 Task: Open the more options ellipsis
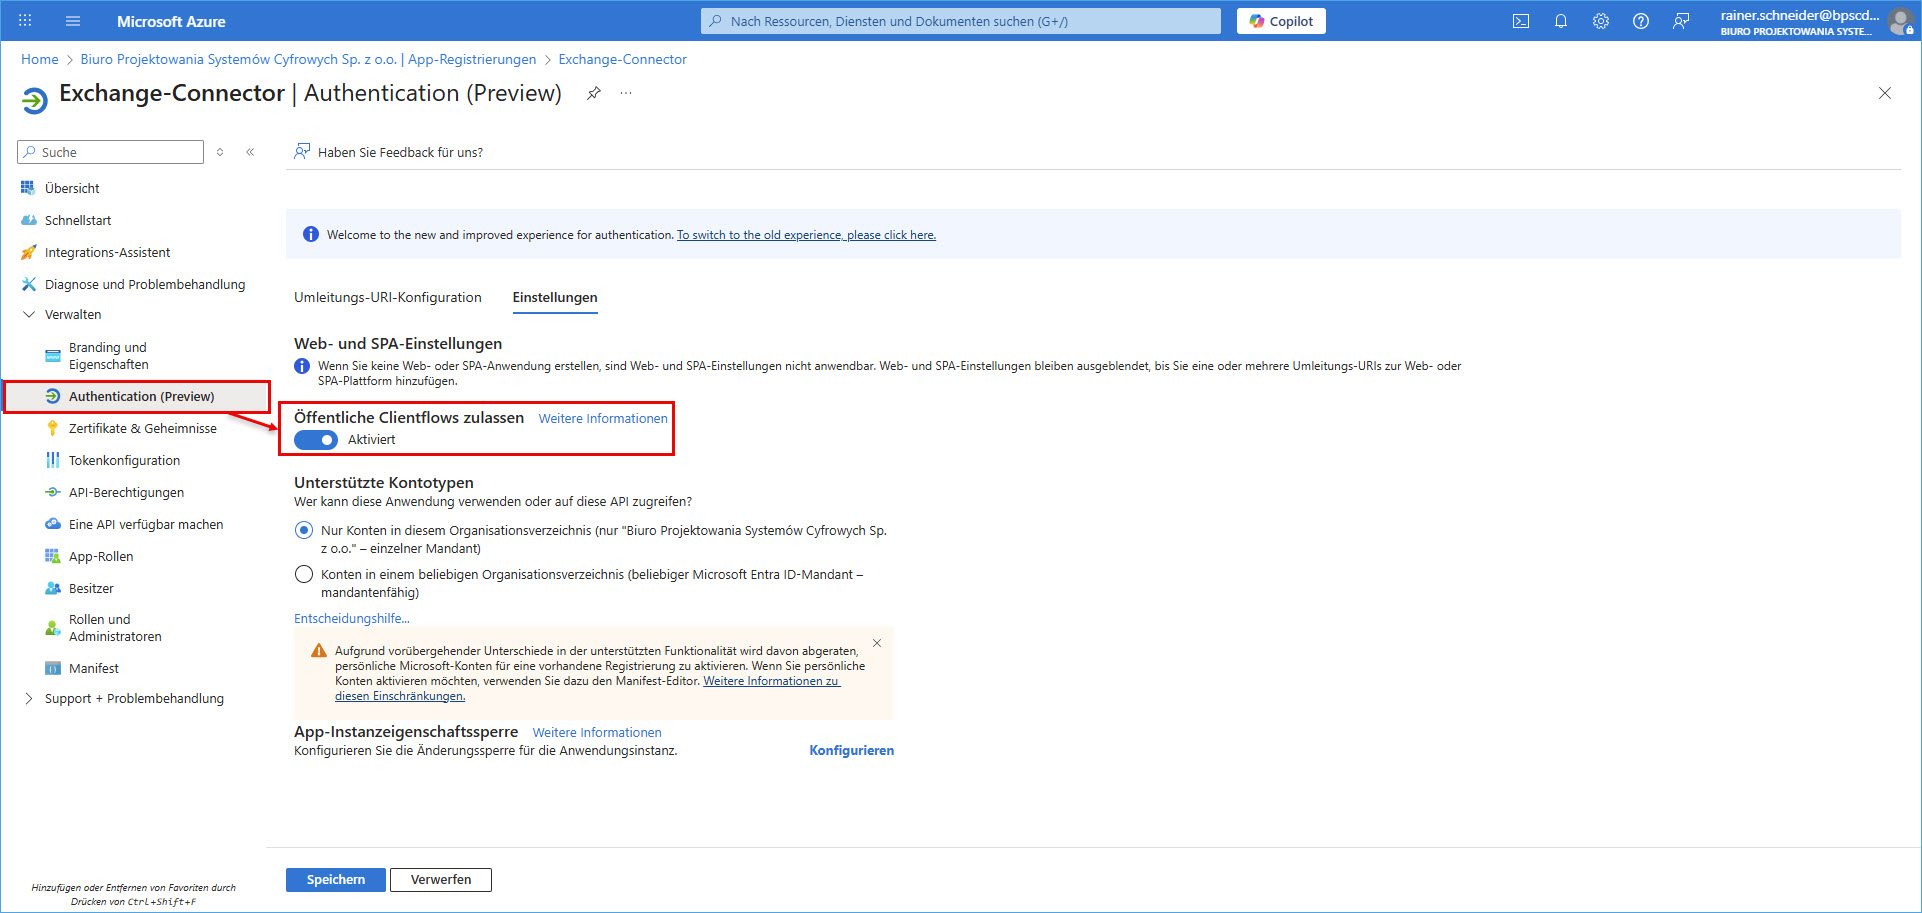(x=626, y=93)
